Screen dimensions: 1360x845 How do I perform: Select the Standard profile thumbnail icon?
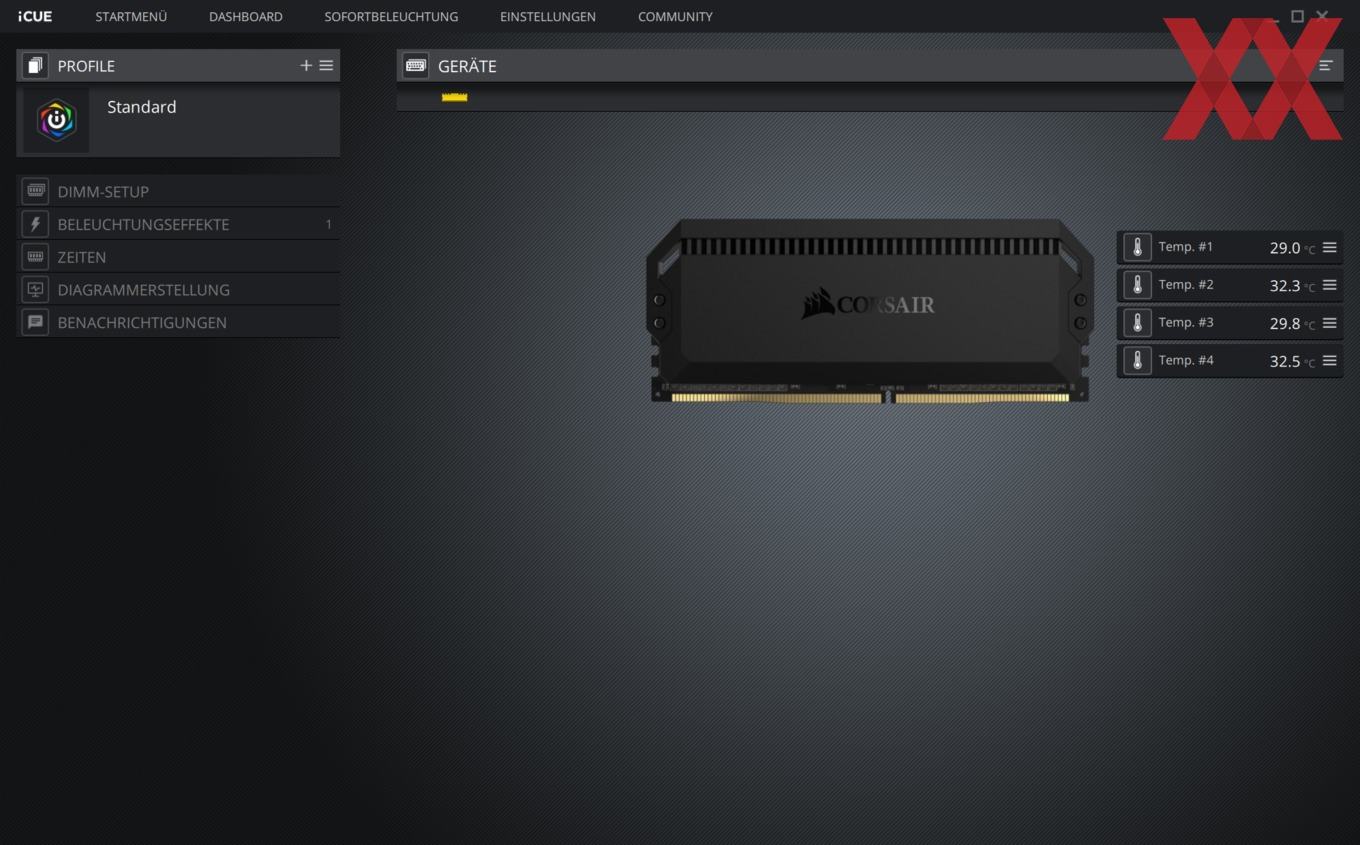coord(56,121)
